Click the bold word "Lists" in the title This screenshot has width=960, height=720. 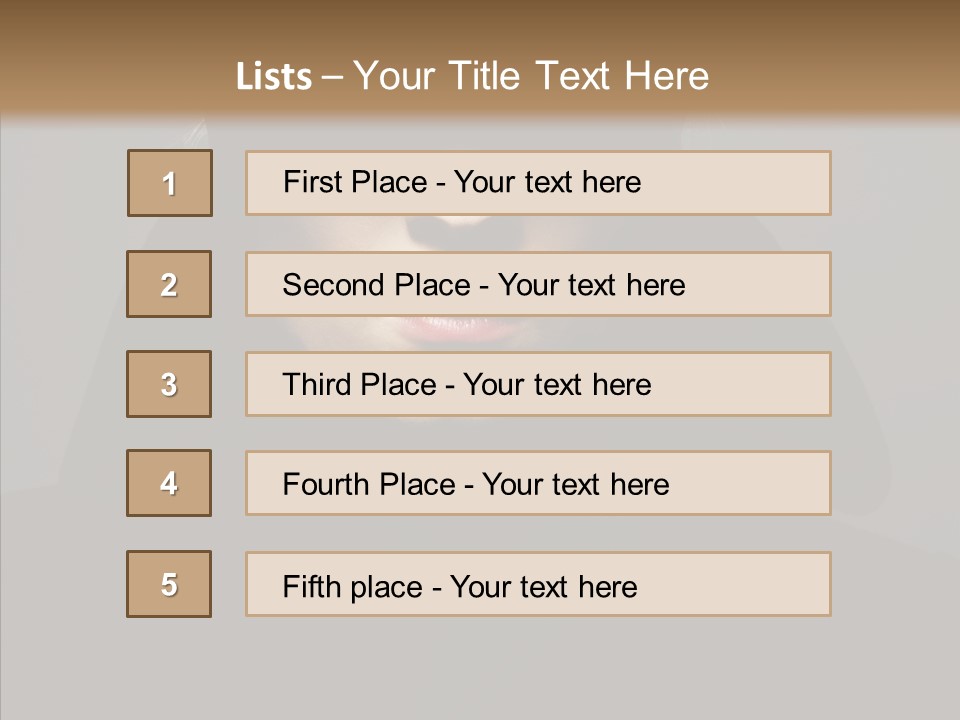pyautogui.click(x=274, y=77)
